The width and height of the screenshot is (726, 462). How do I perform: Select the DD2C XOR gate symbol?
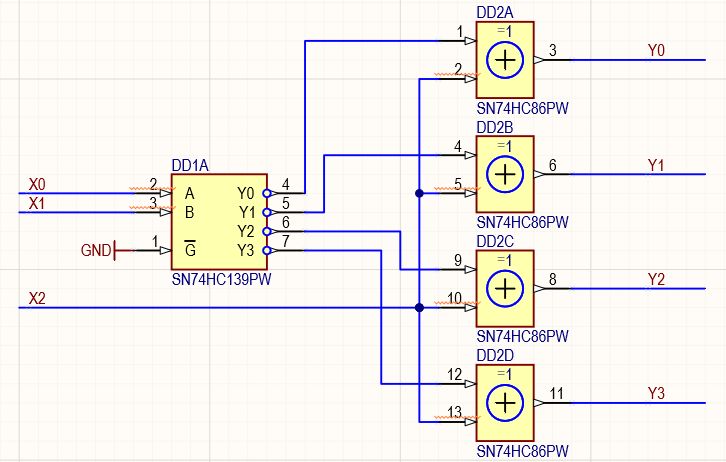coord(505,288)
